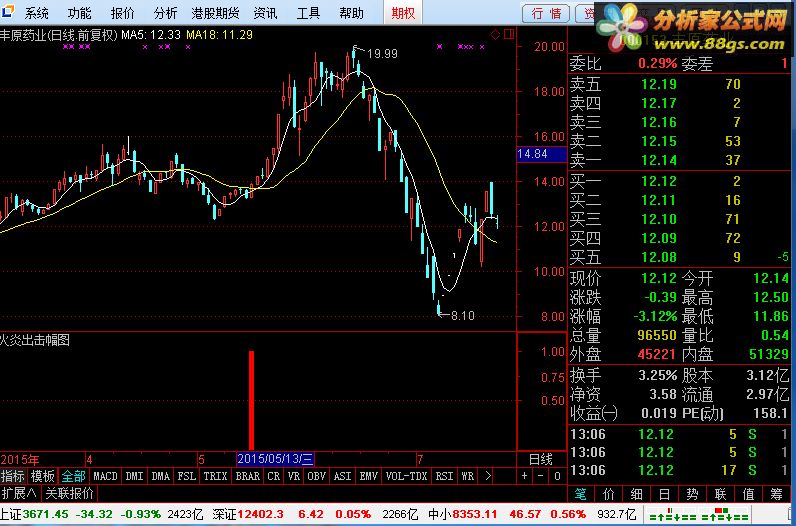The image size is (796, 526).
Task: Select the CR indicator tab
Action: (274, 476)
